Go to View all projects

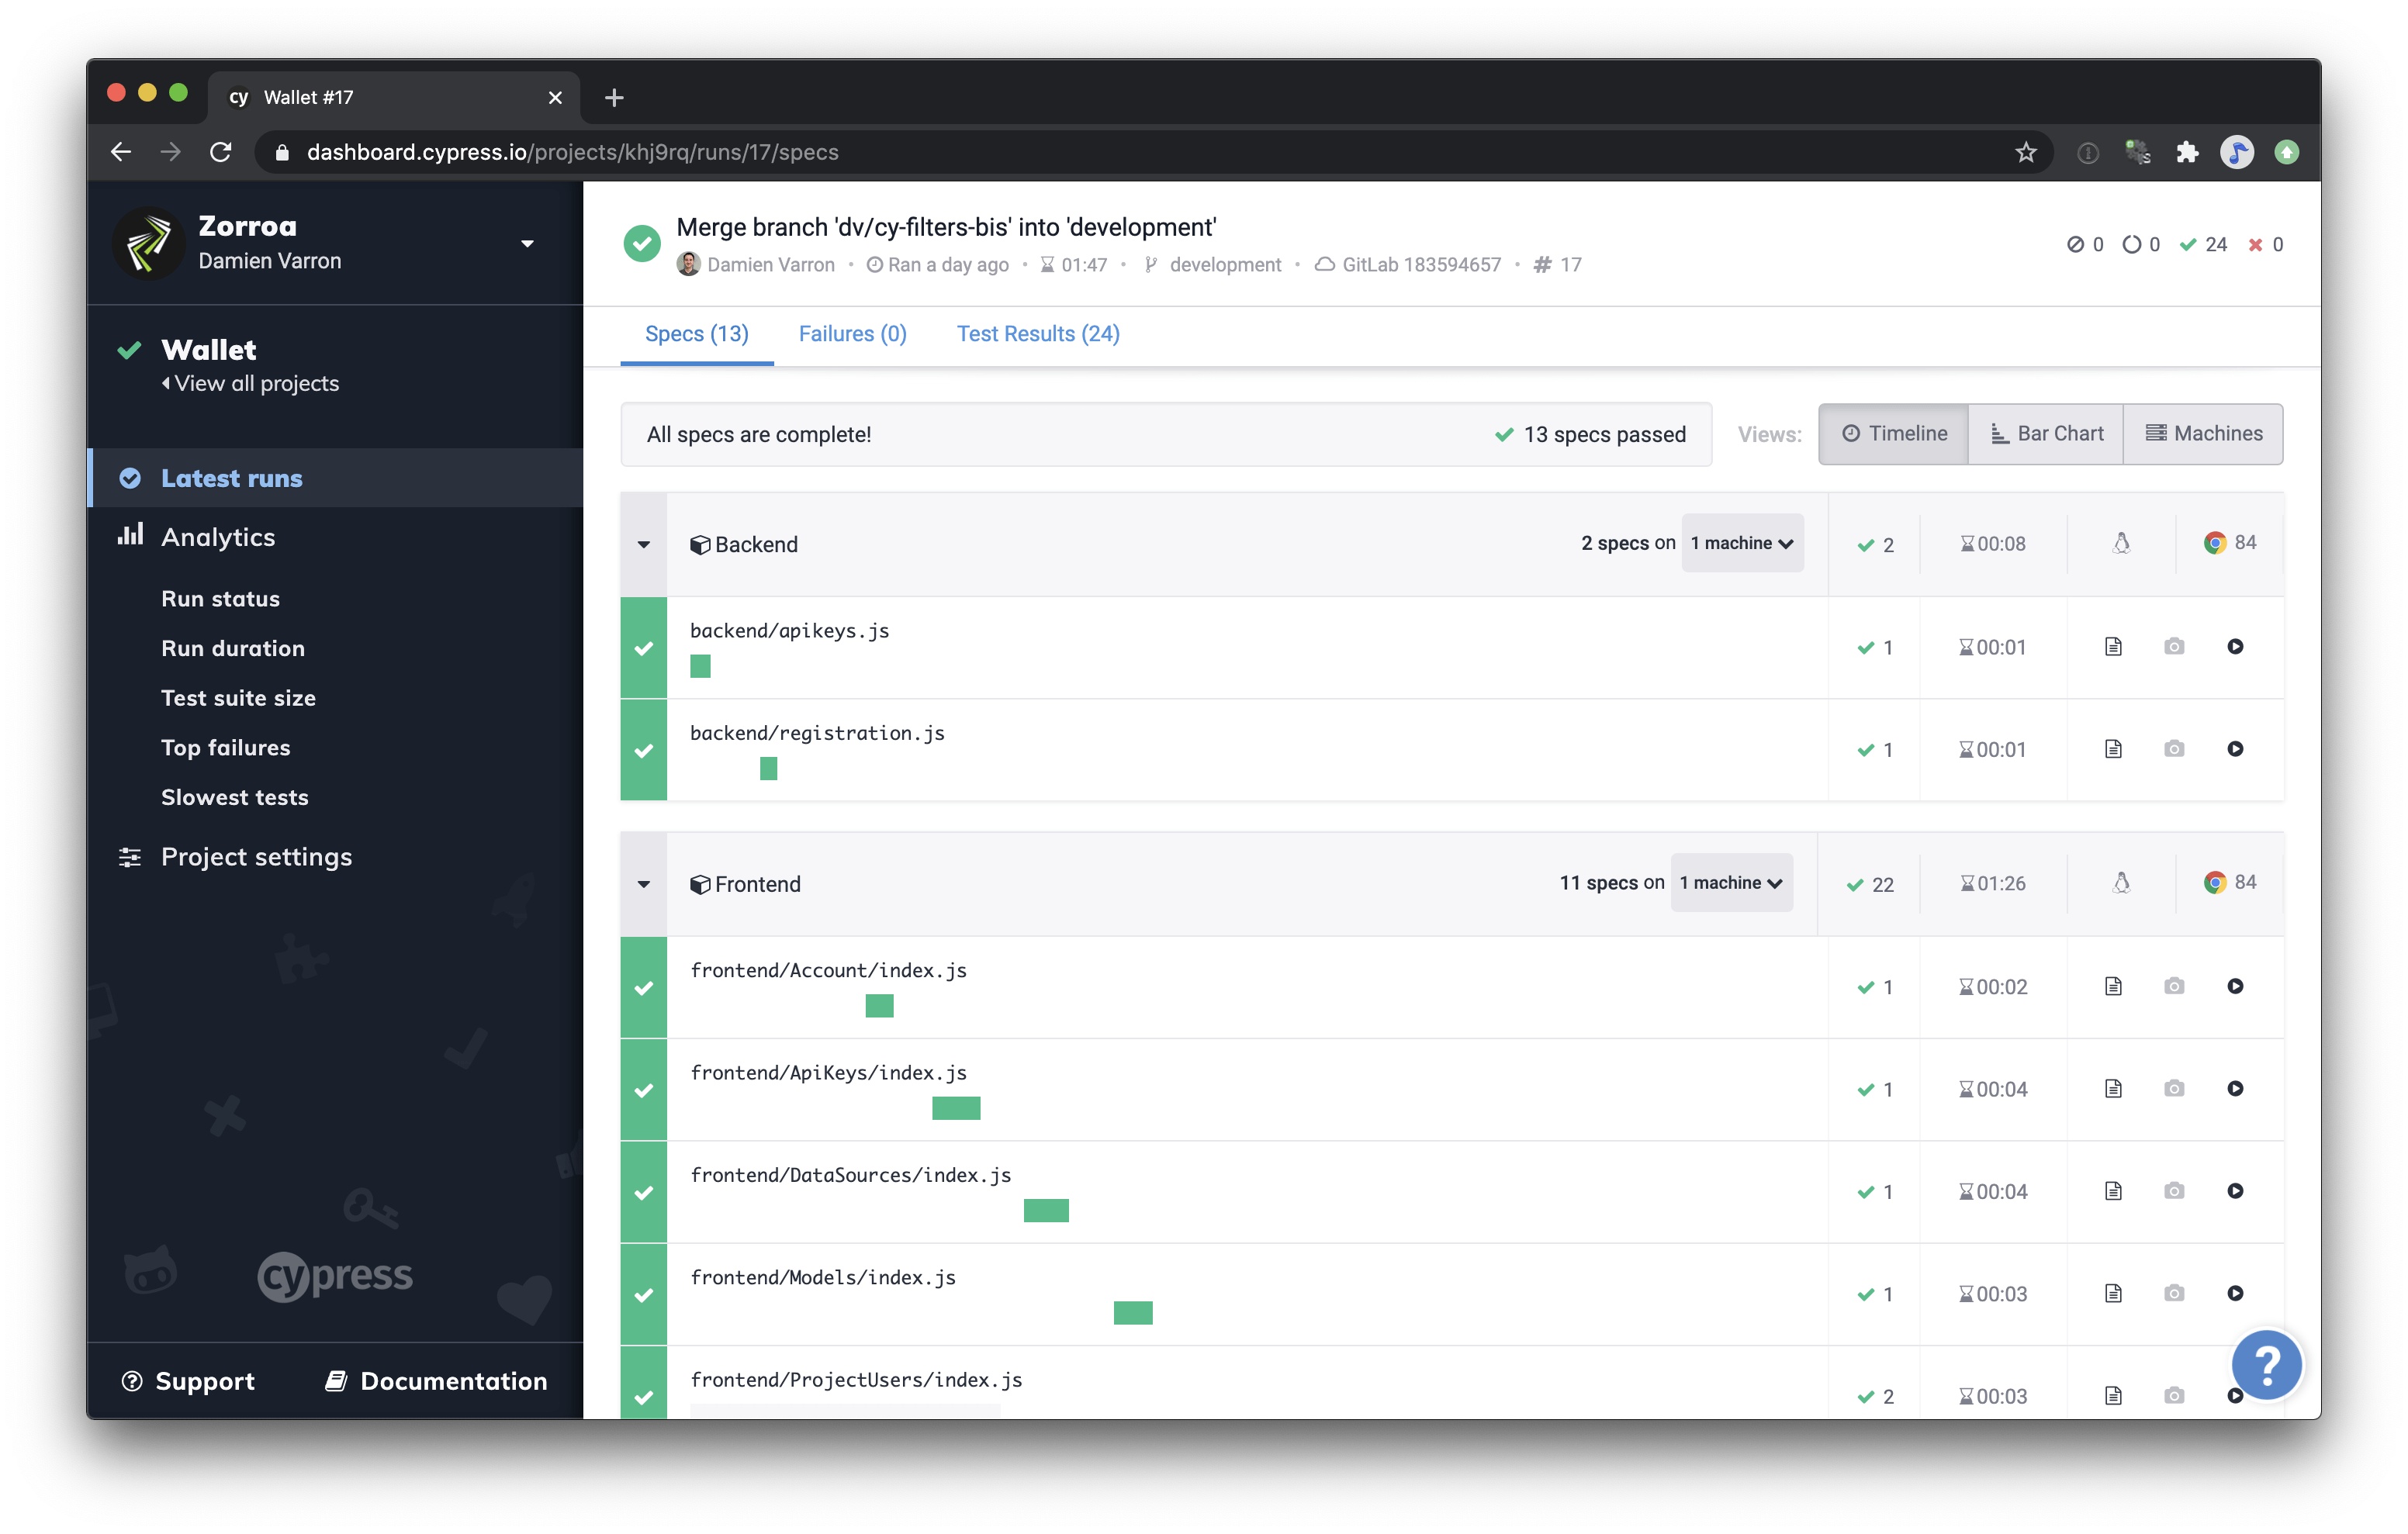pyautogui.click(x=256, y=383)
